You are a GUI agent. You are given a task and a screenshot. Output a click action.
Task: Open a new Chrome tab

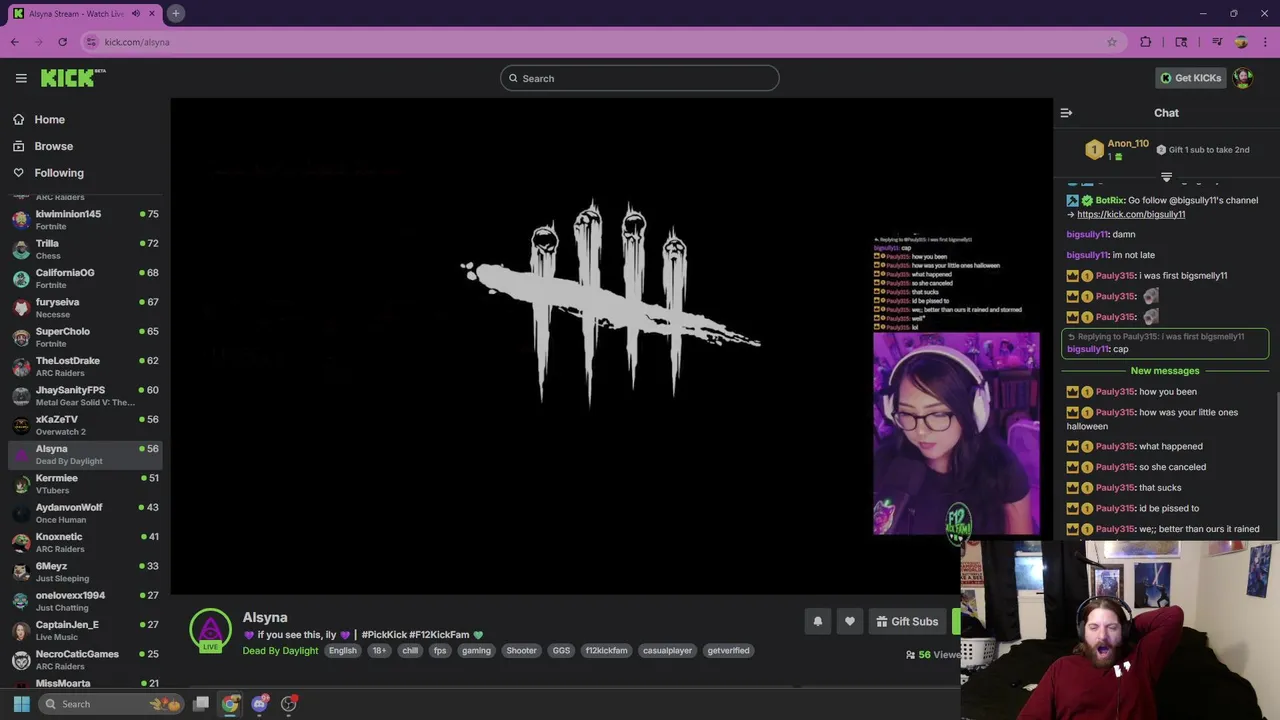point(175,13)
